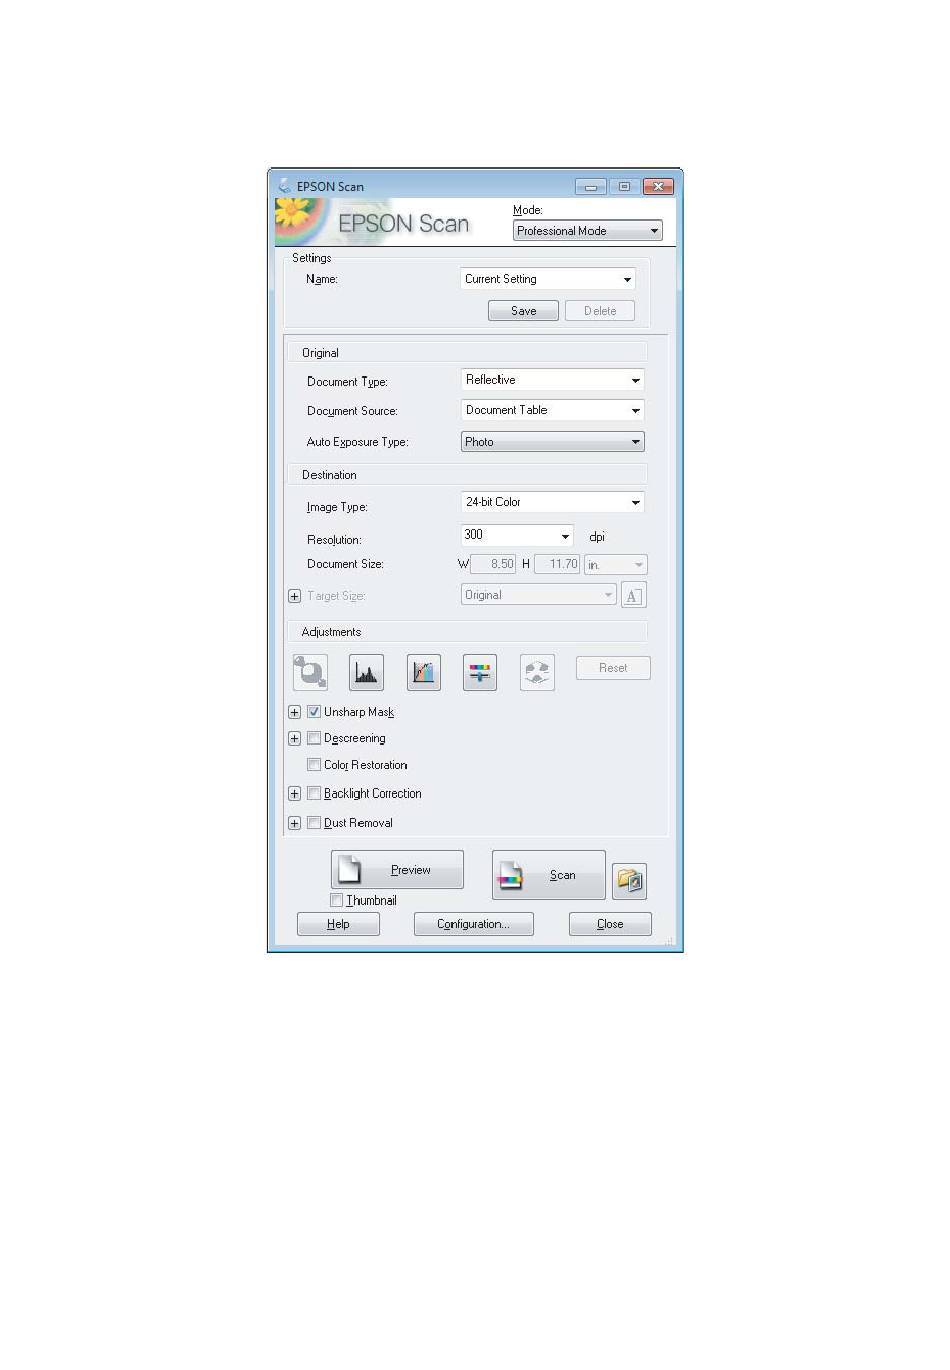Image resolution: width=950 pixels, height=1370 pixels.
Task: Click the text orientation icon beside Target Size
Action: pos(633,595)
